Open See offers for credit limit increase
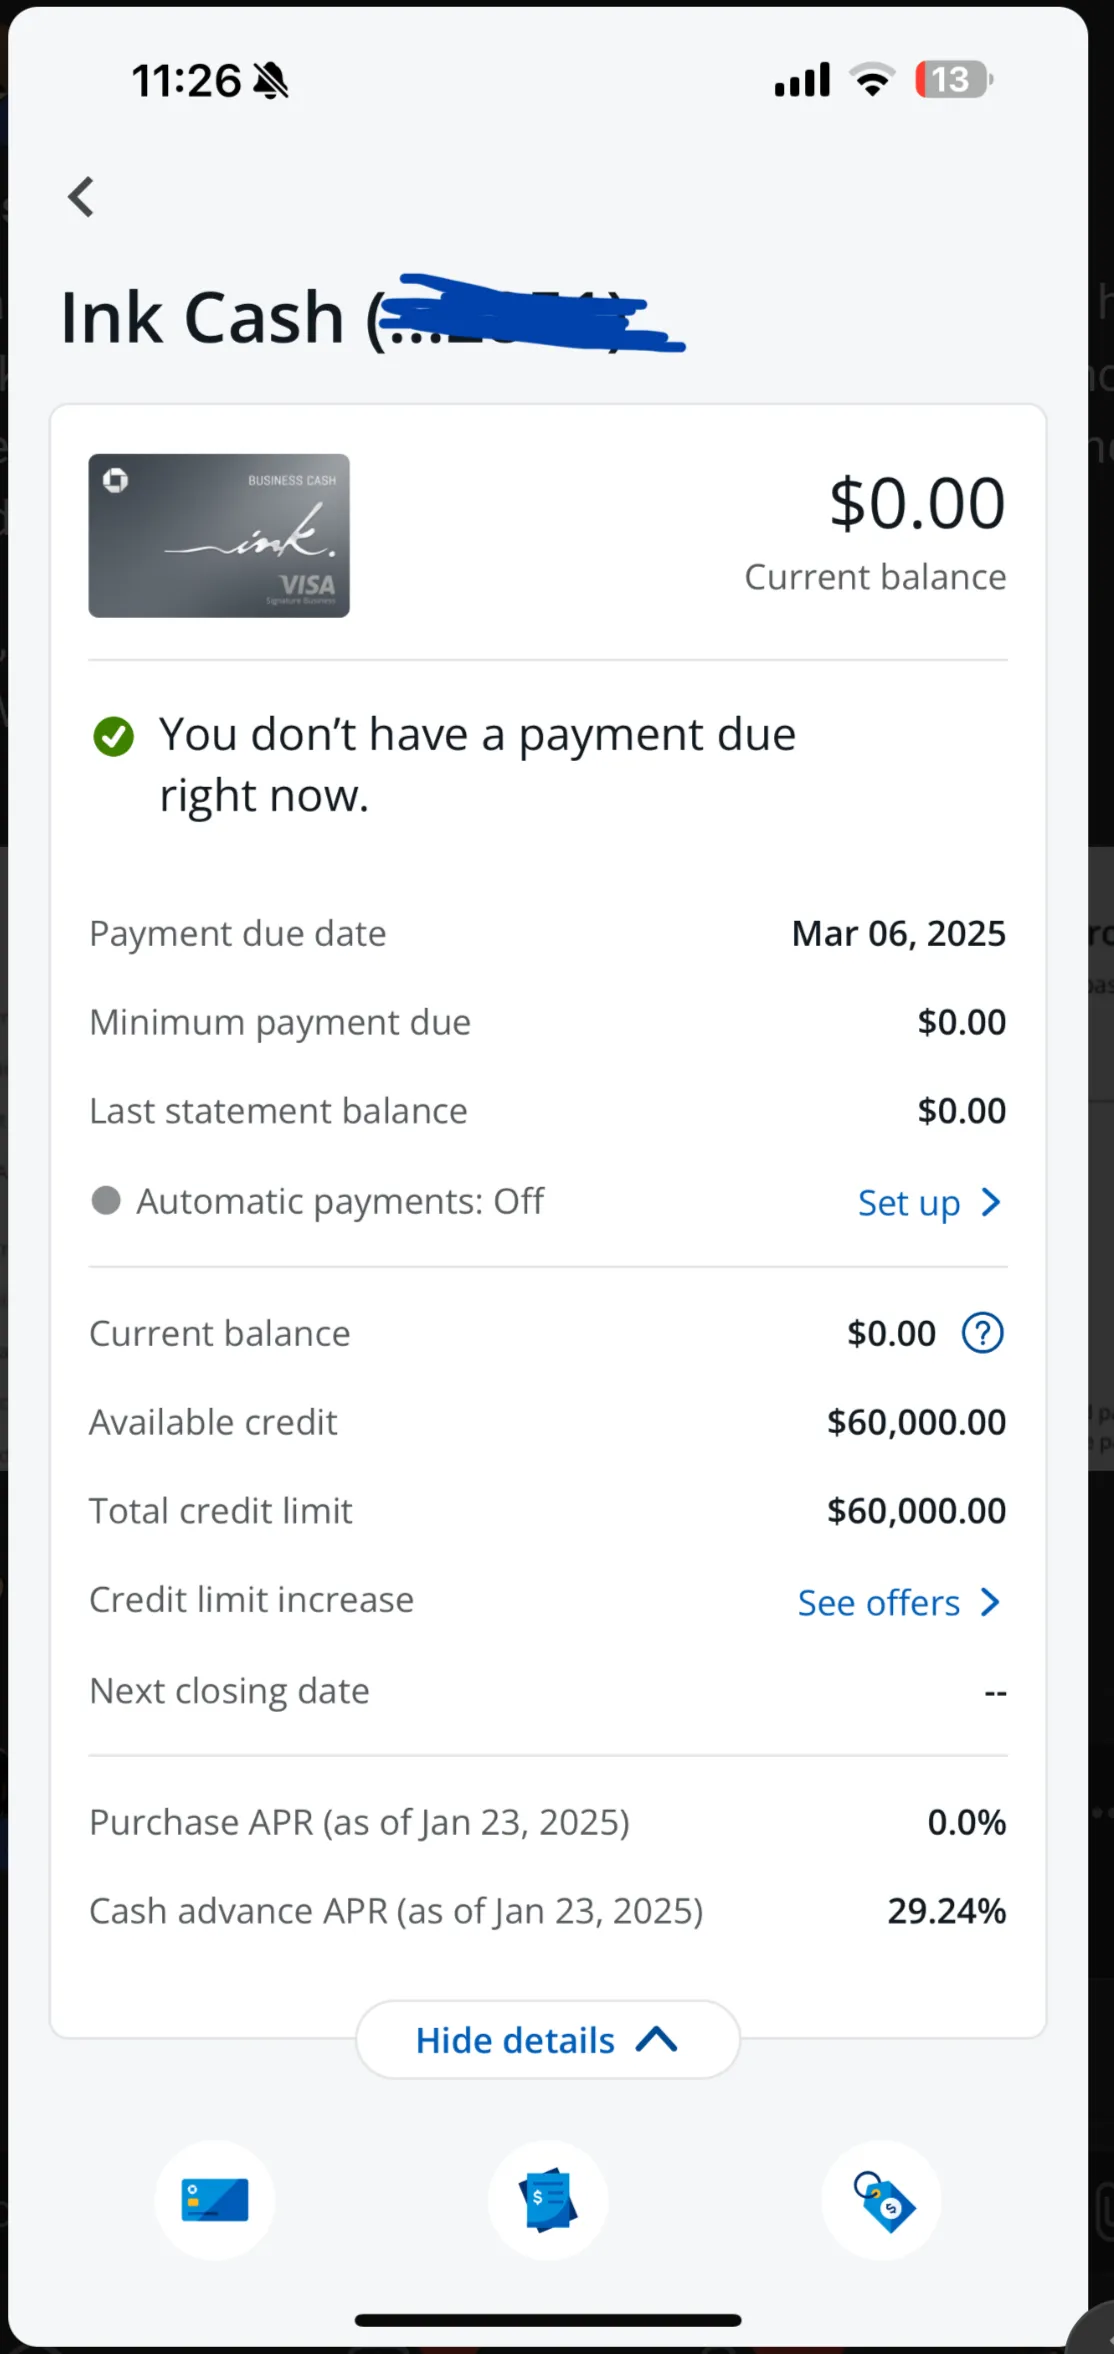This screenshot has height=2354, width=1114. 878,1603
